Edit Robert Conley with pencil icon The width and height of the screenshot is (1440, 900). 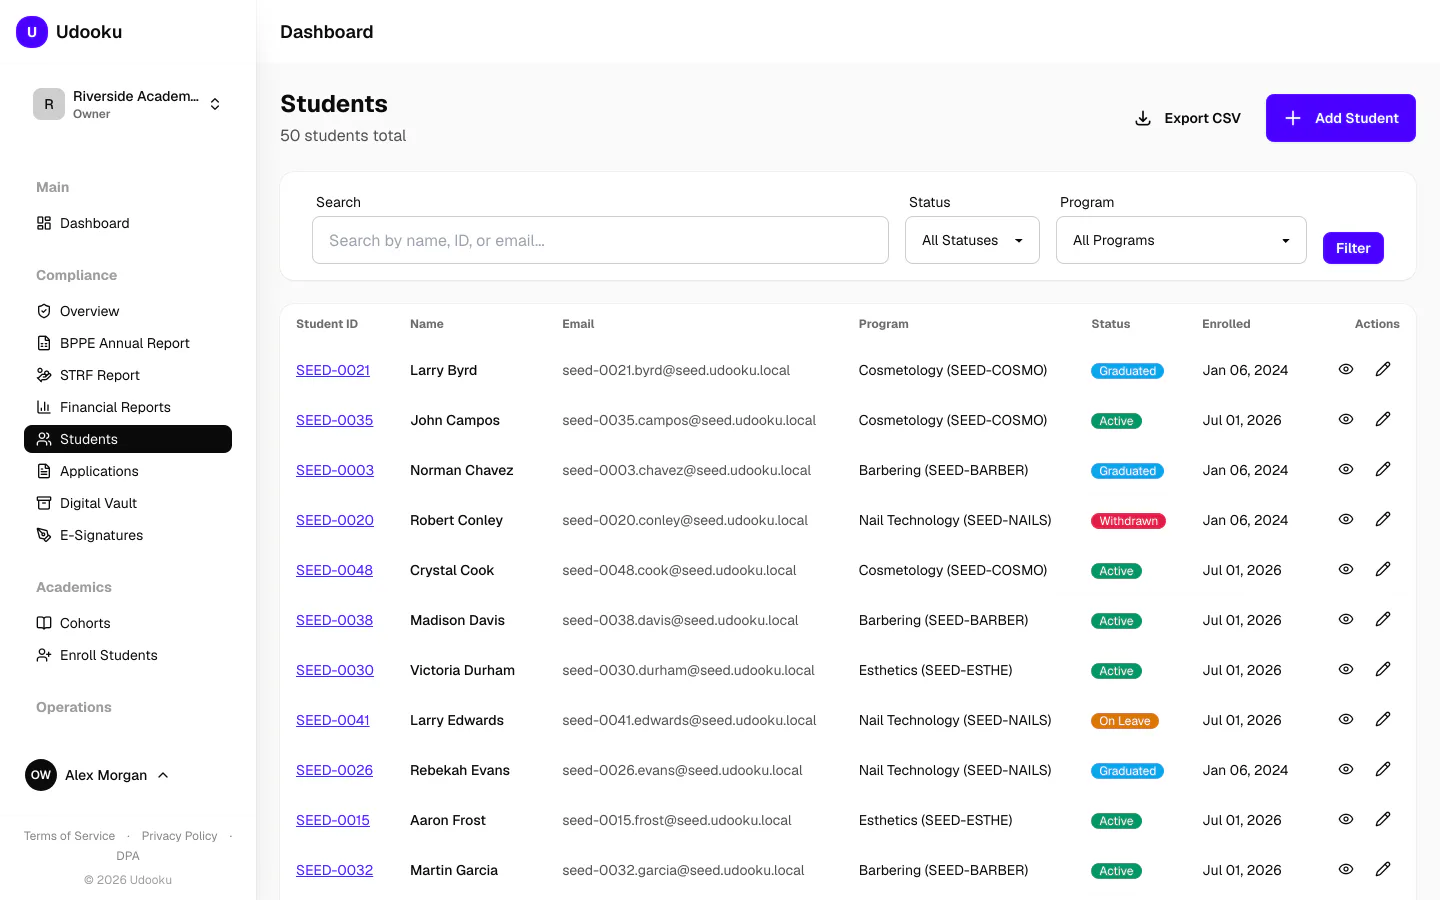pos(1383,519)
